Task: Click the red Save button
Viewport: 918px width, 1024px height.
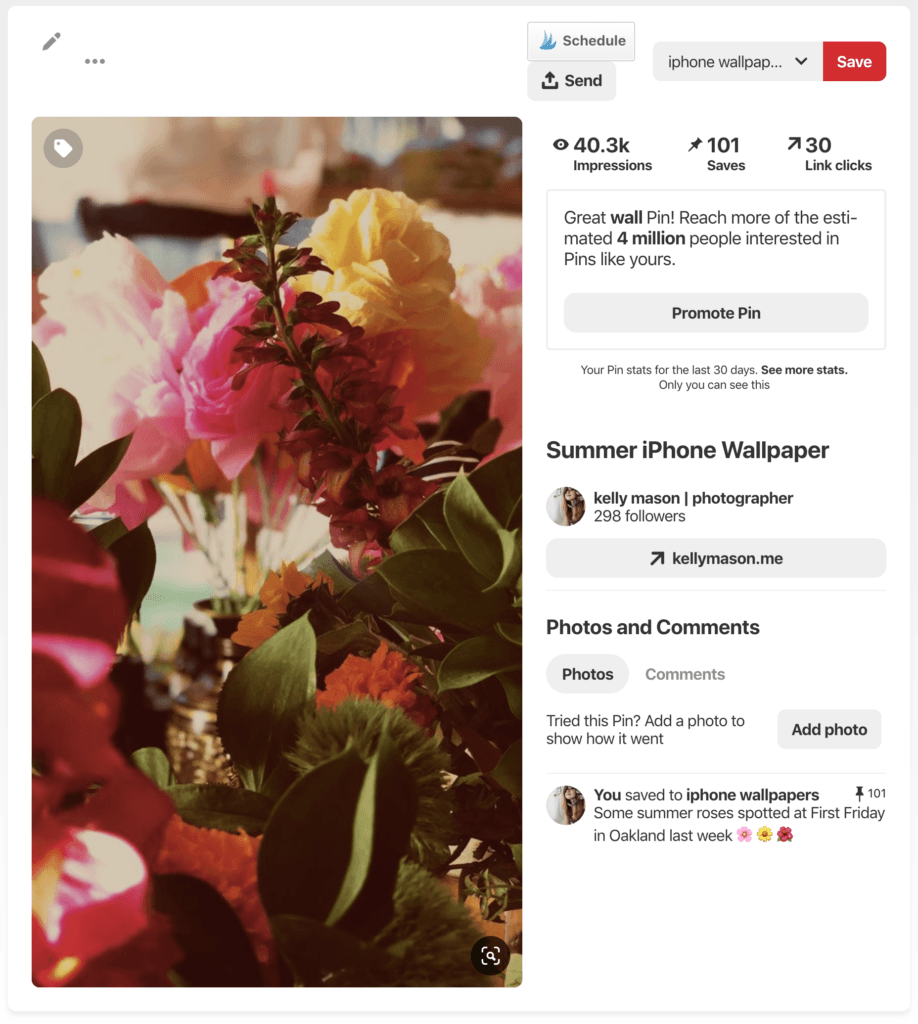Action: pyautogui.click(x=854, y=62)
